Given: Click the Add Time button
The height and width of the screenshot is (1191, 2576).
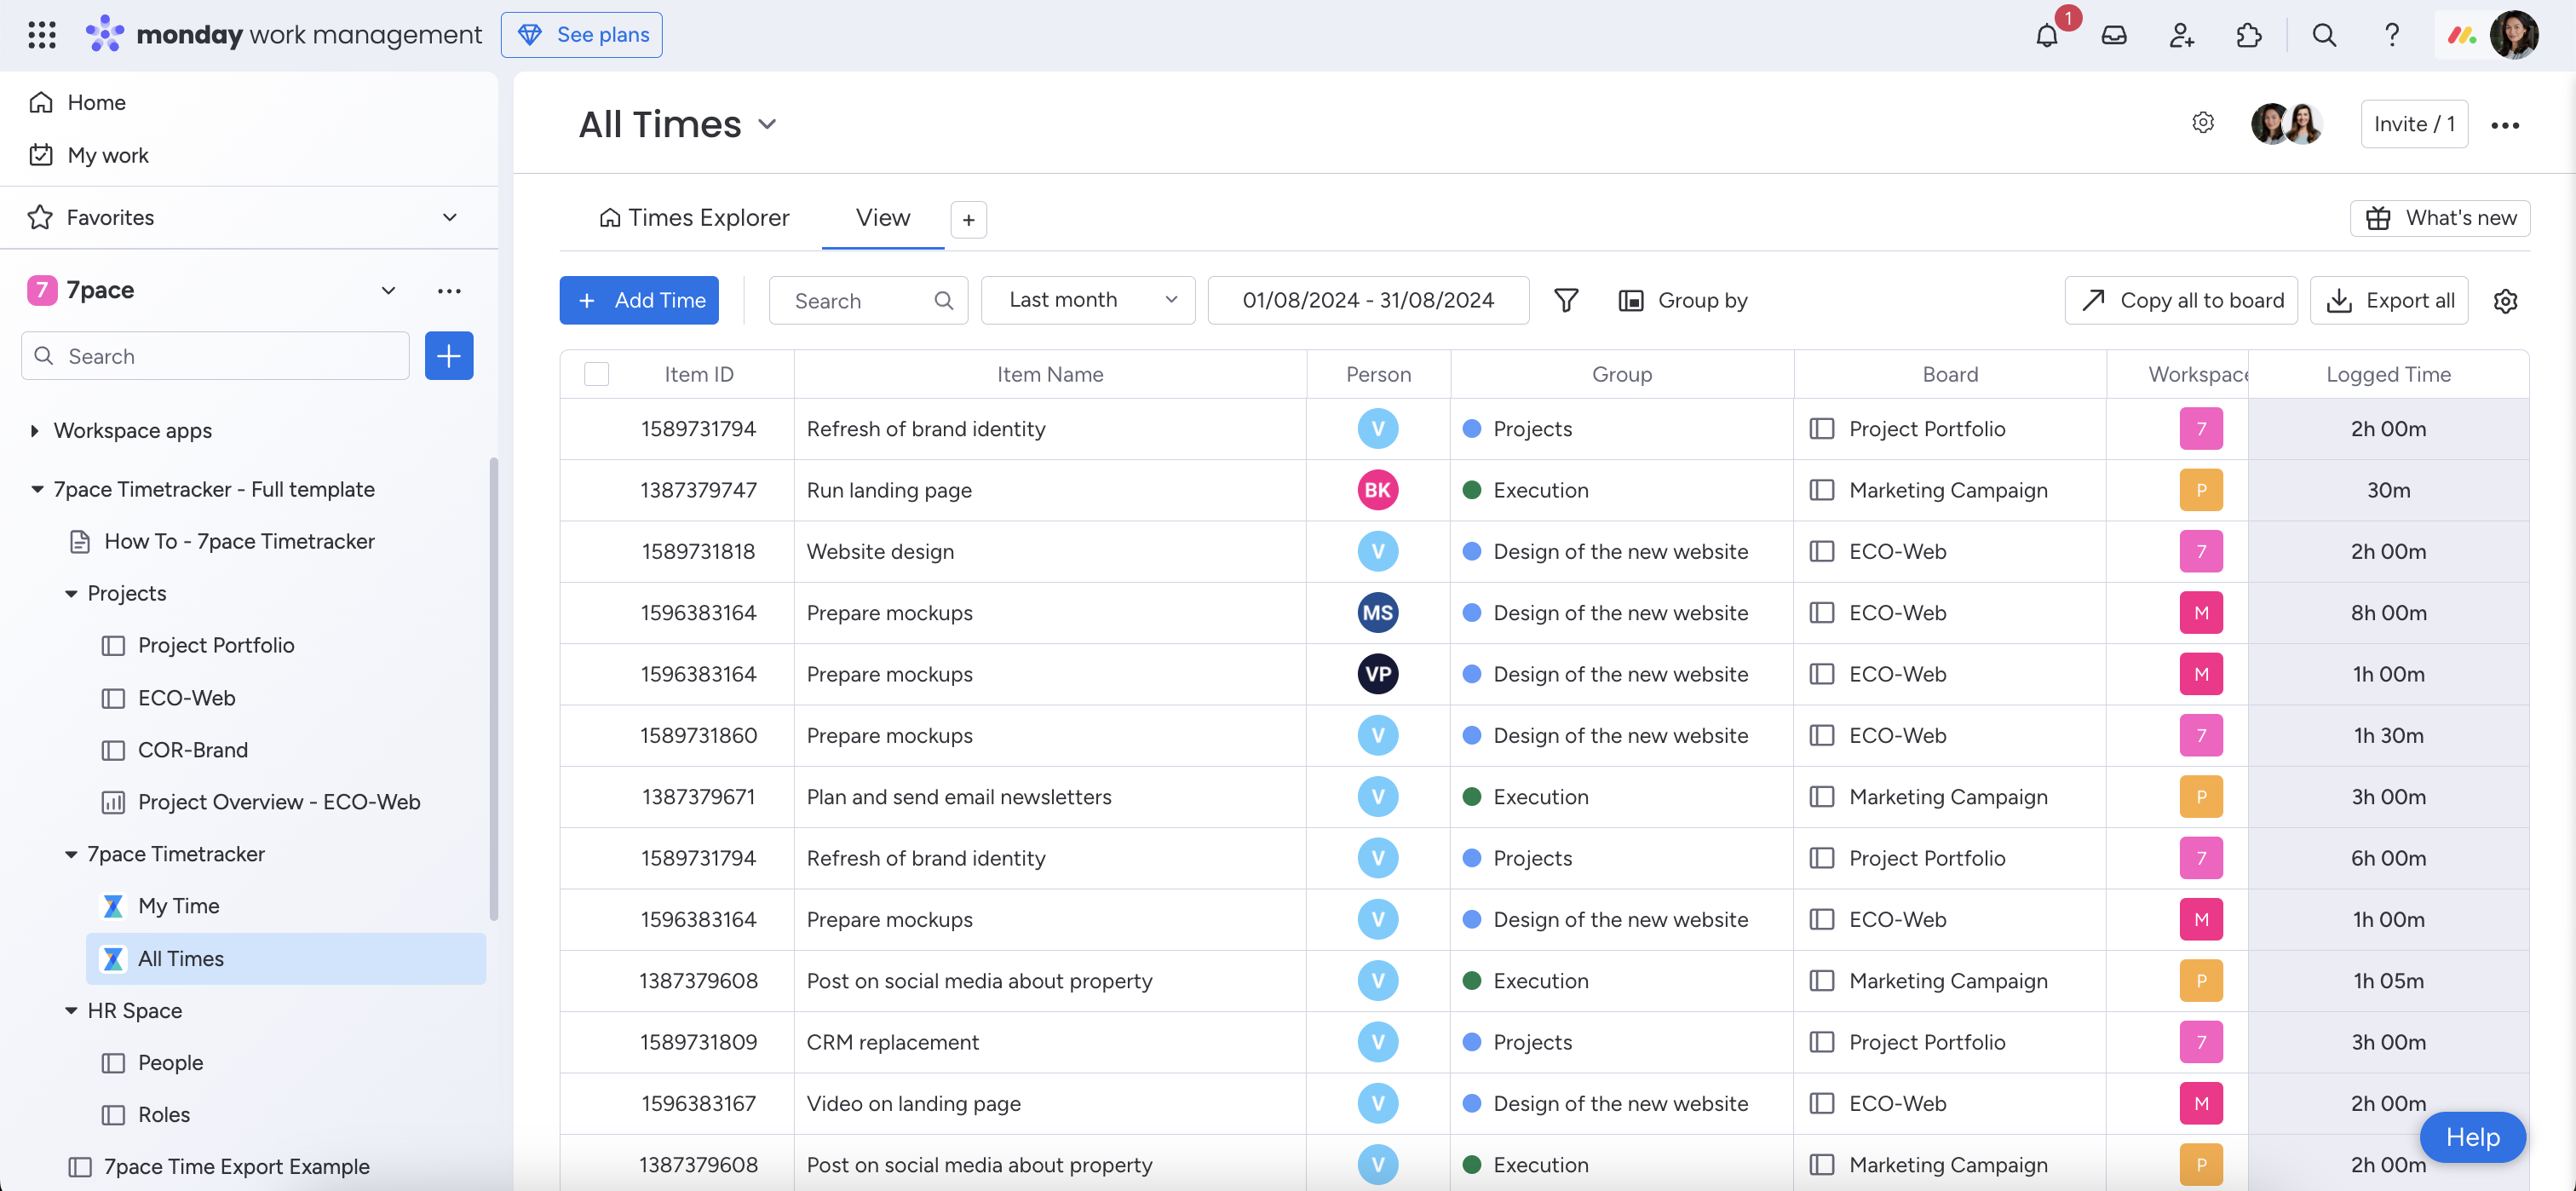Looking at the screenshot, I should pyautogui.click(x=639, y=300).
